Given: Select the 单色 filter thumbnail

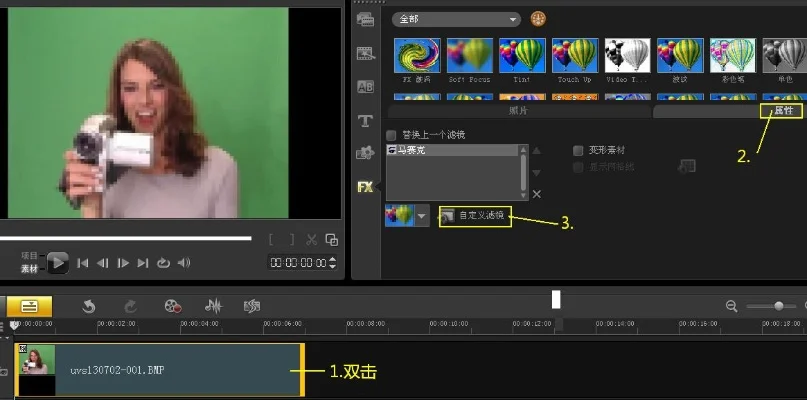Looking at the screenshot, I should pyautogui.click(x=785, y=55).
